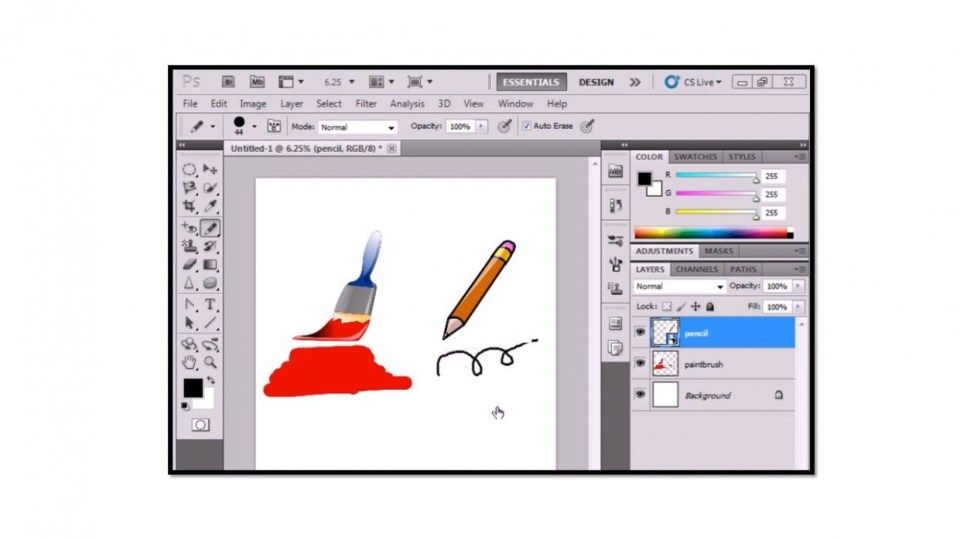Select the Lasso tool

click(x=190, y=188)
